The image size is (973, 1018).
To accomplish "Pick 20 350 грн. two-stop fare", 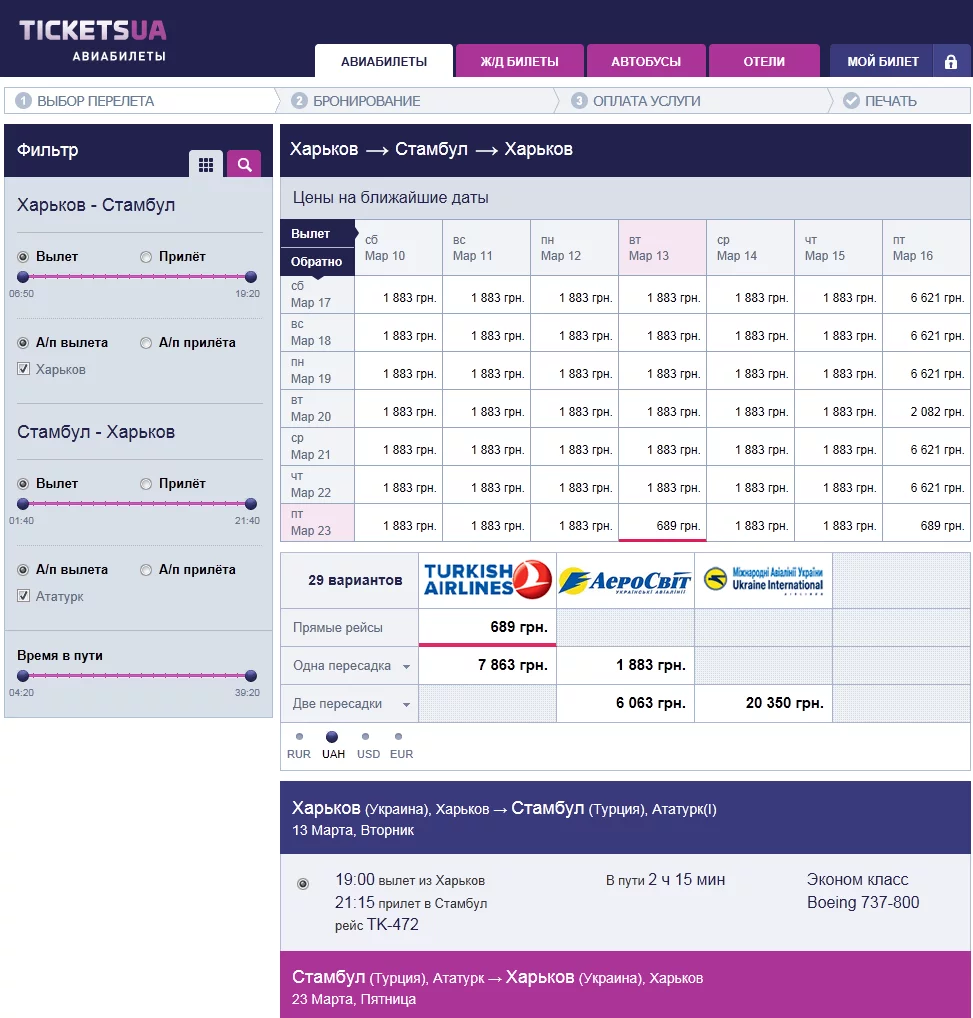I will pyautogui.click(x=763, y=703).
